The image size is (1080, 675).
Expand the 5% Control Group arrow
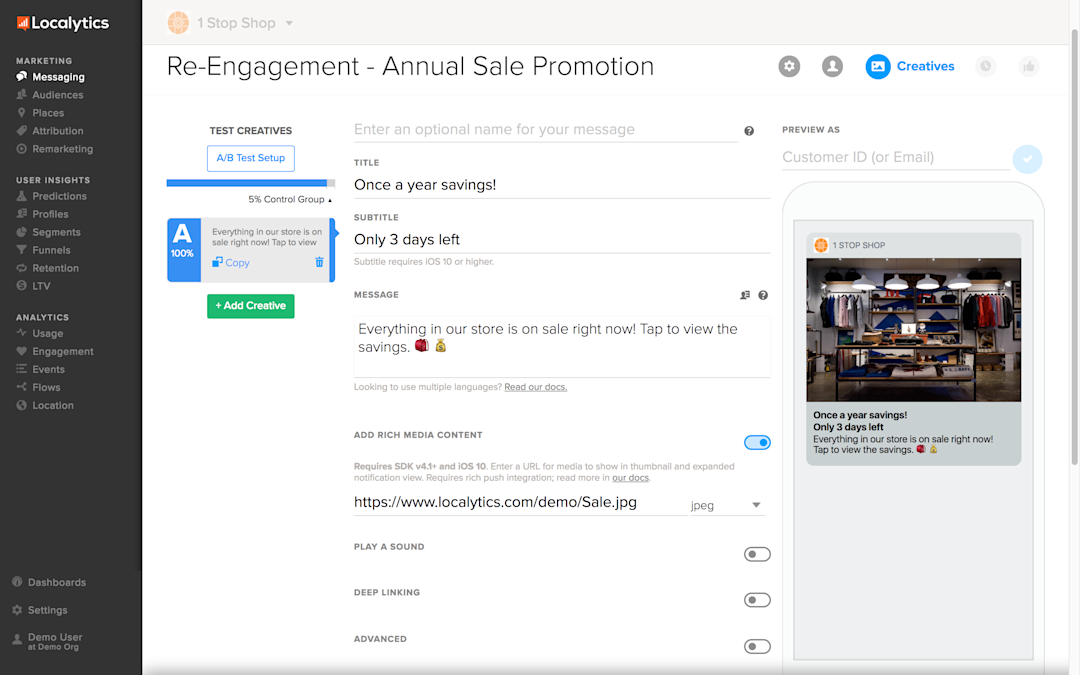tap(330, 200)
